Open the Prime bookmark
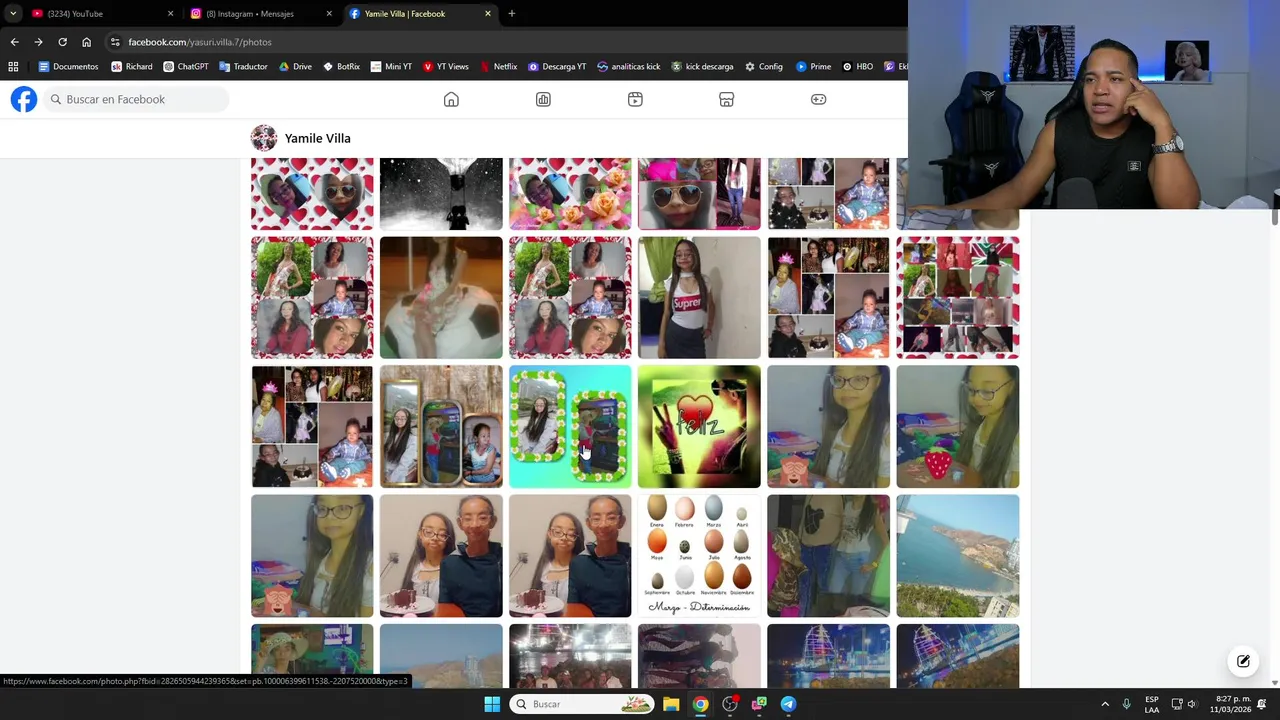This screenshot has width=1280, height=720. coord(814,67)
